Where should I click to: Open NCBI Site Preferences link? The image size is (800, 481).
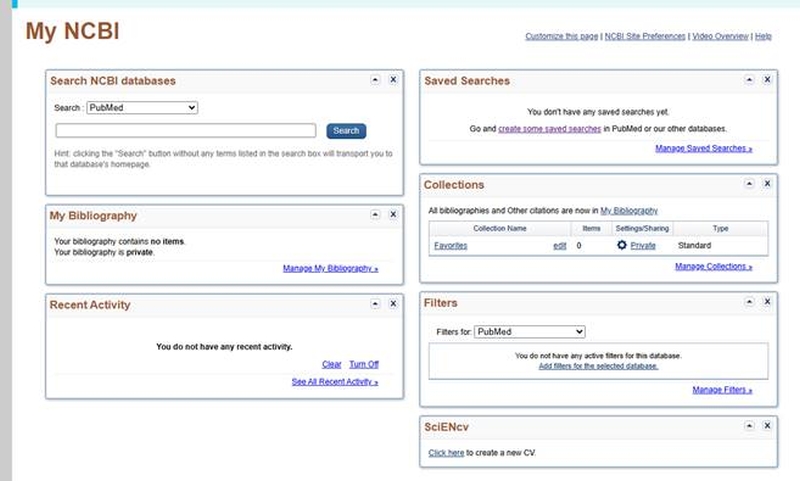point(645,36)
